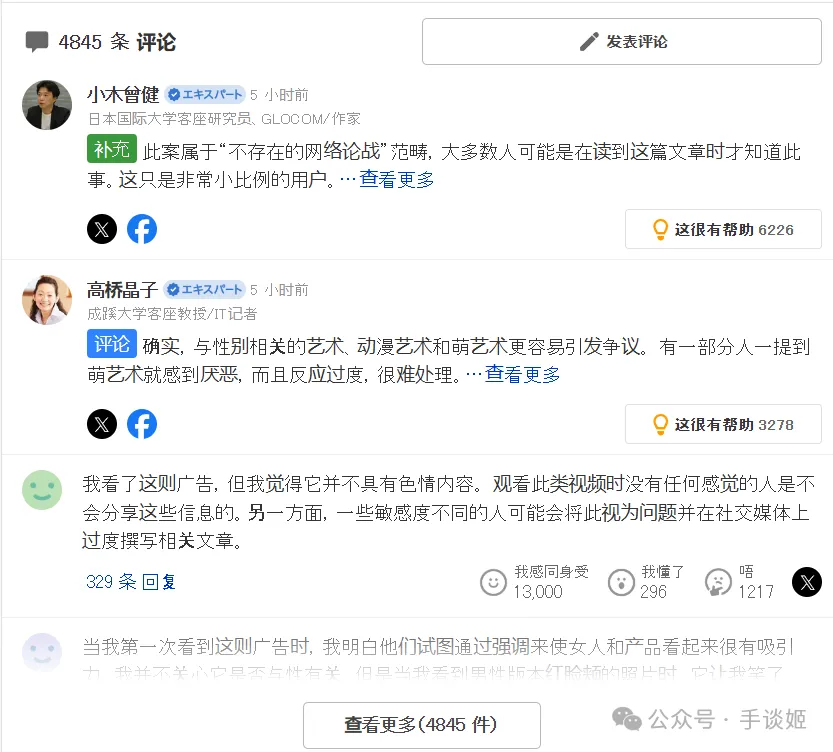Screen dimensions: 833x752
Task: Expand 查看更多 in 小木曾健's comment
Action: [x=397, y=180]
